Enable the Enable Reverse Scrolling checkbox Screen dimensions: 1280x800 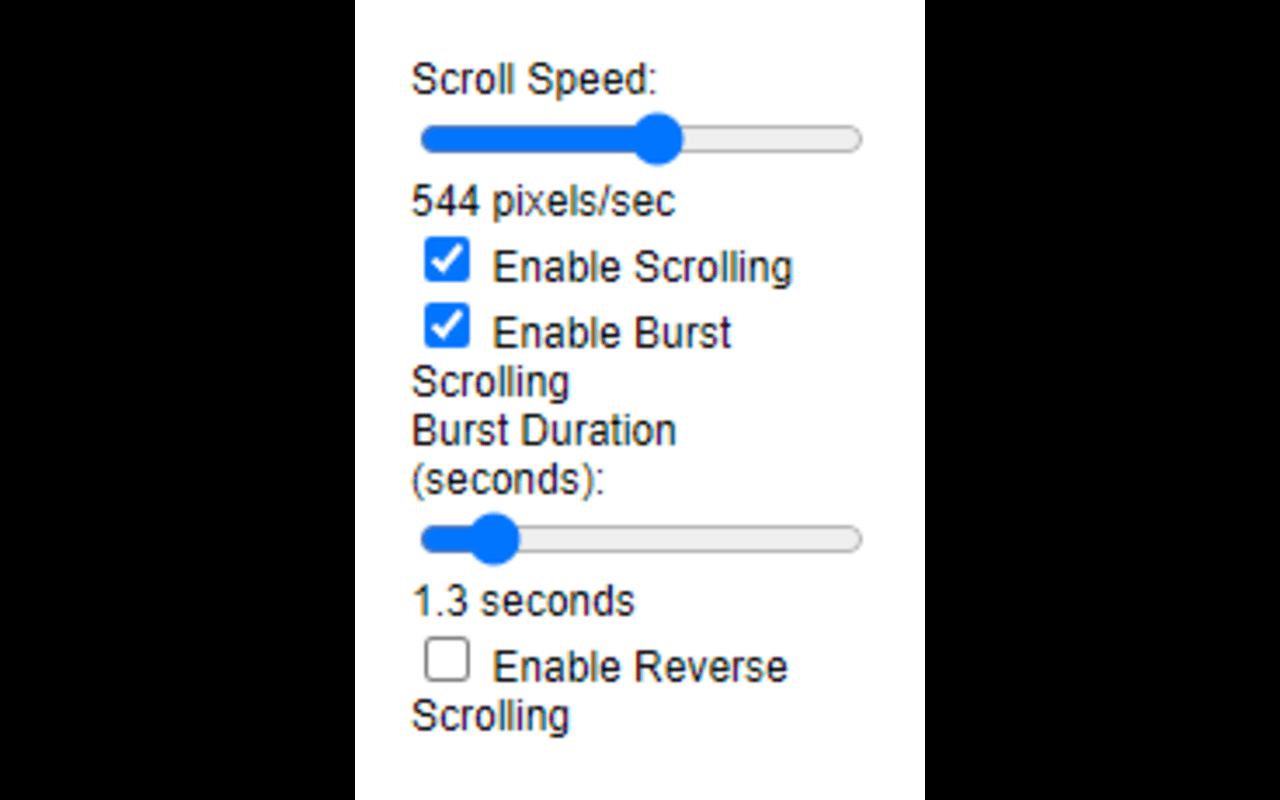pos(448,660)
